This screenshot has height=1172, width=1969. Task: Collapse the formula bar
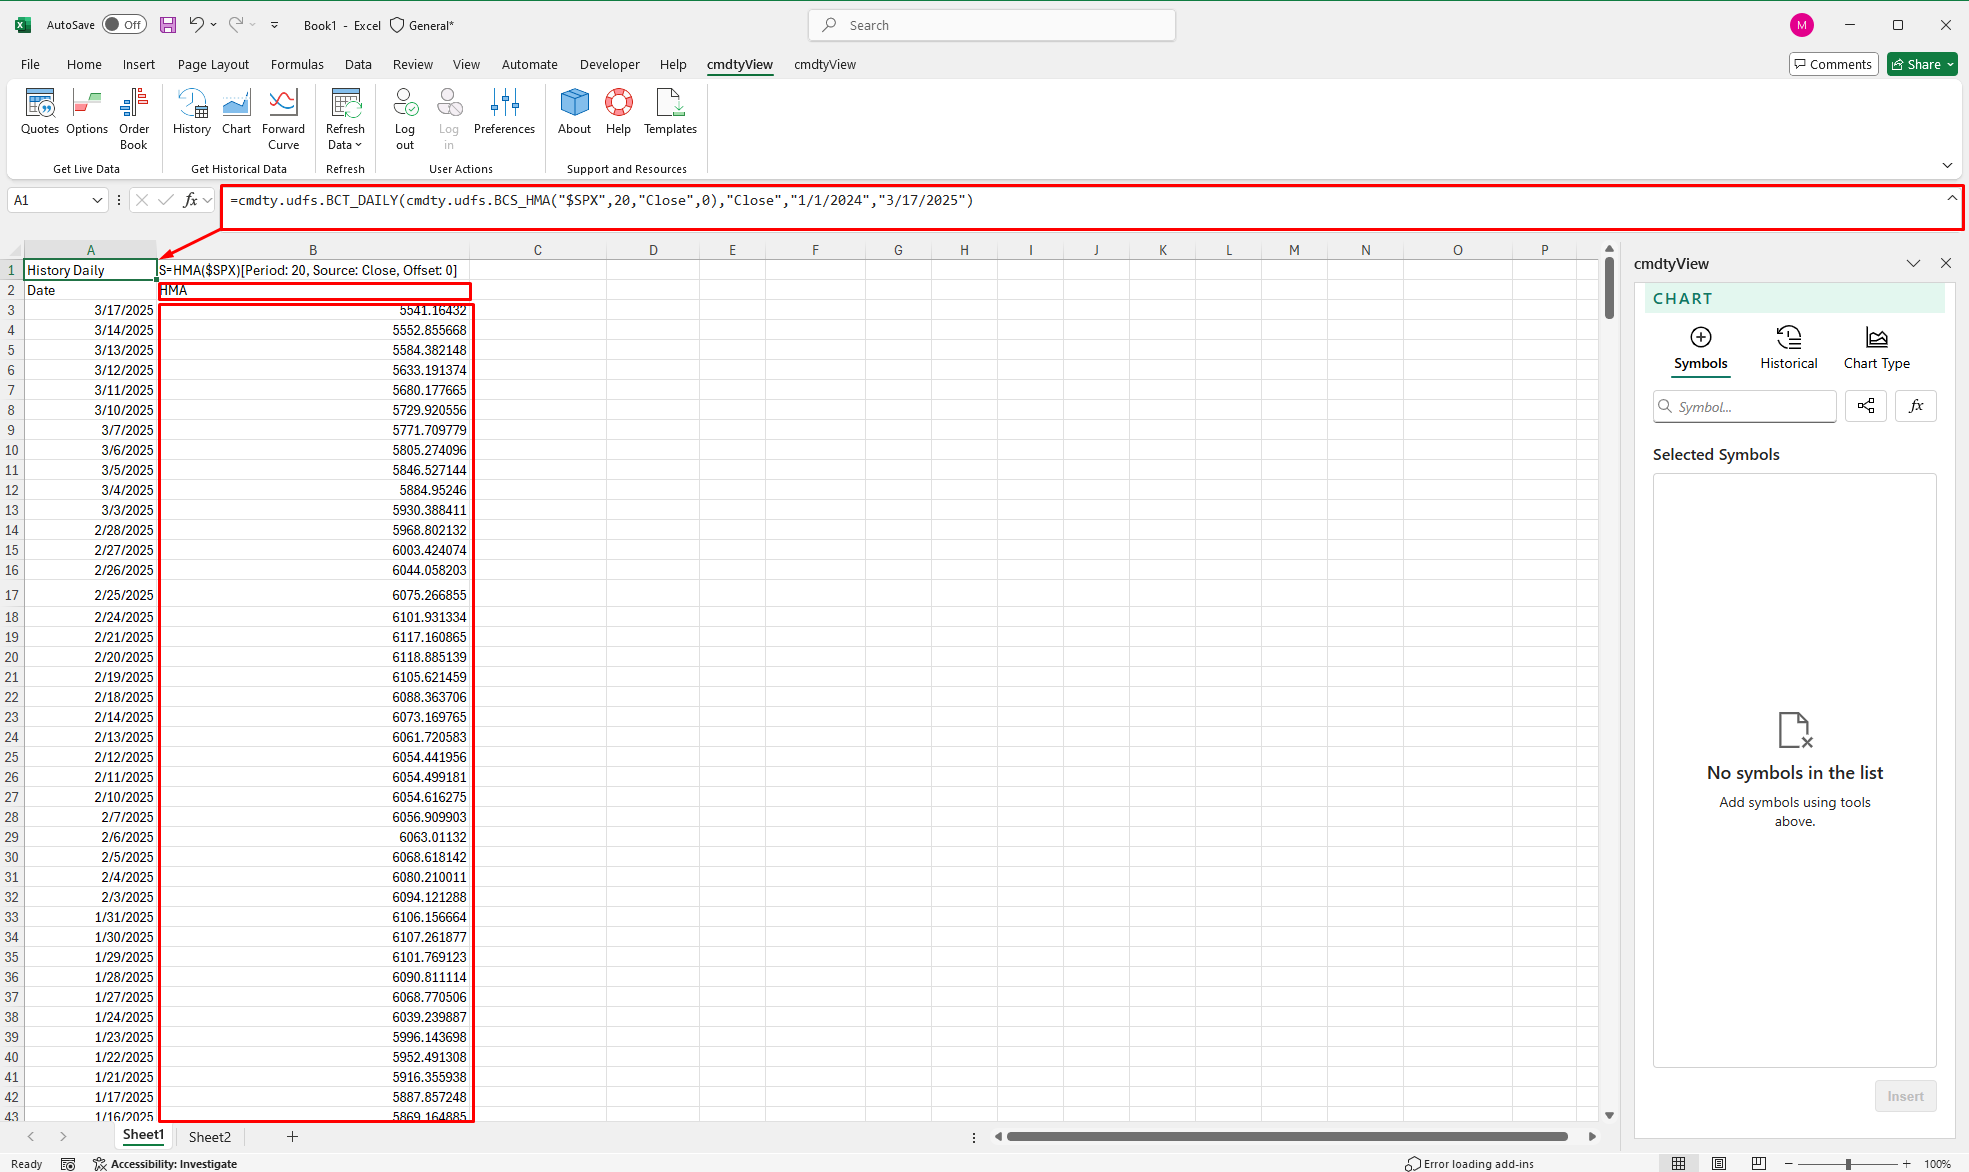tap(1952, 198)
